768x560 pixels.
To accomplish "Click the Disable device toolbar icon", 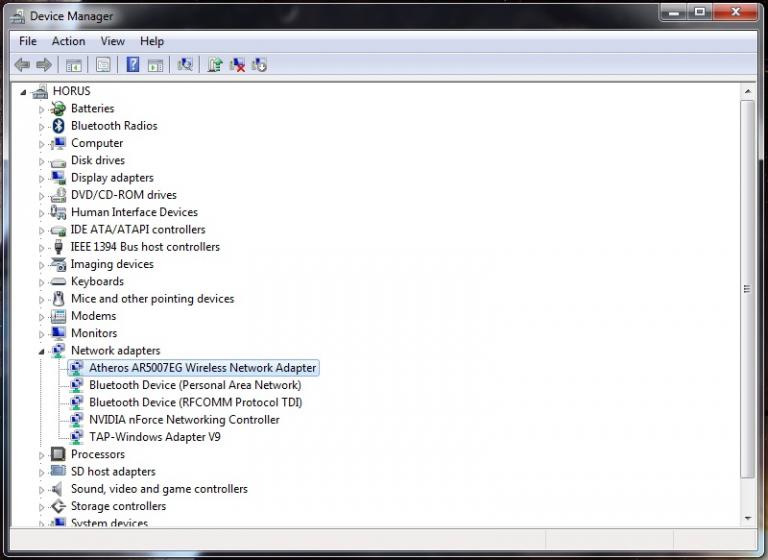I will (x=260, y=65).
